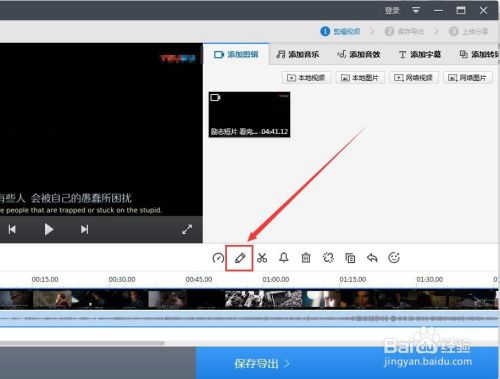
Task: Undo the last action with the back arrow
Action: pos(372,258)
